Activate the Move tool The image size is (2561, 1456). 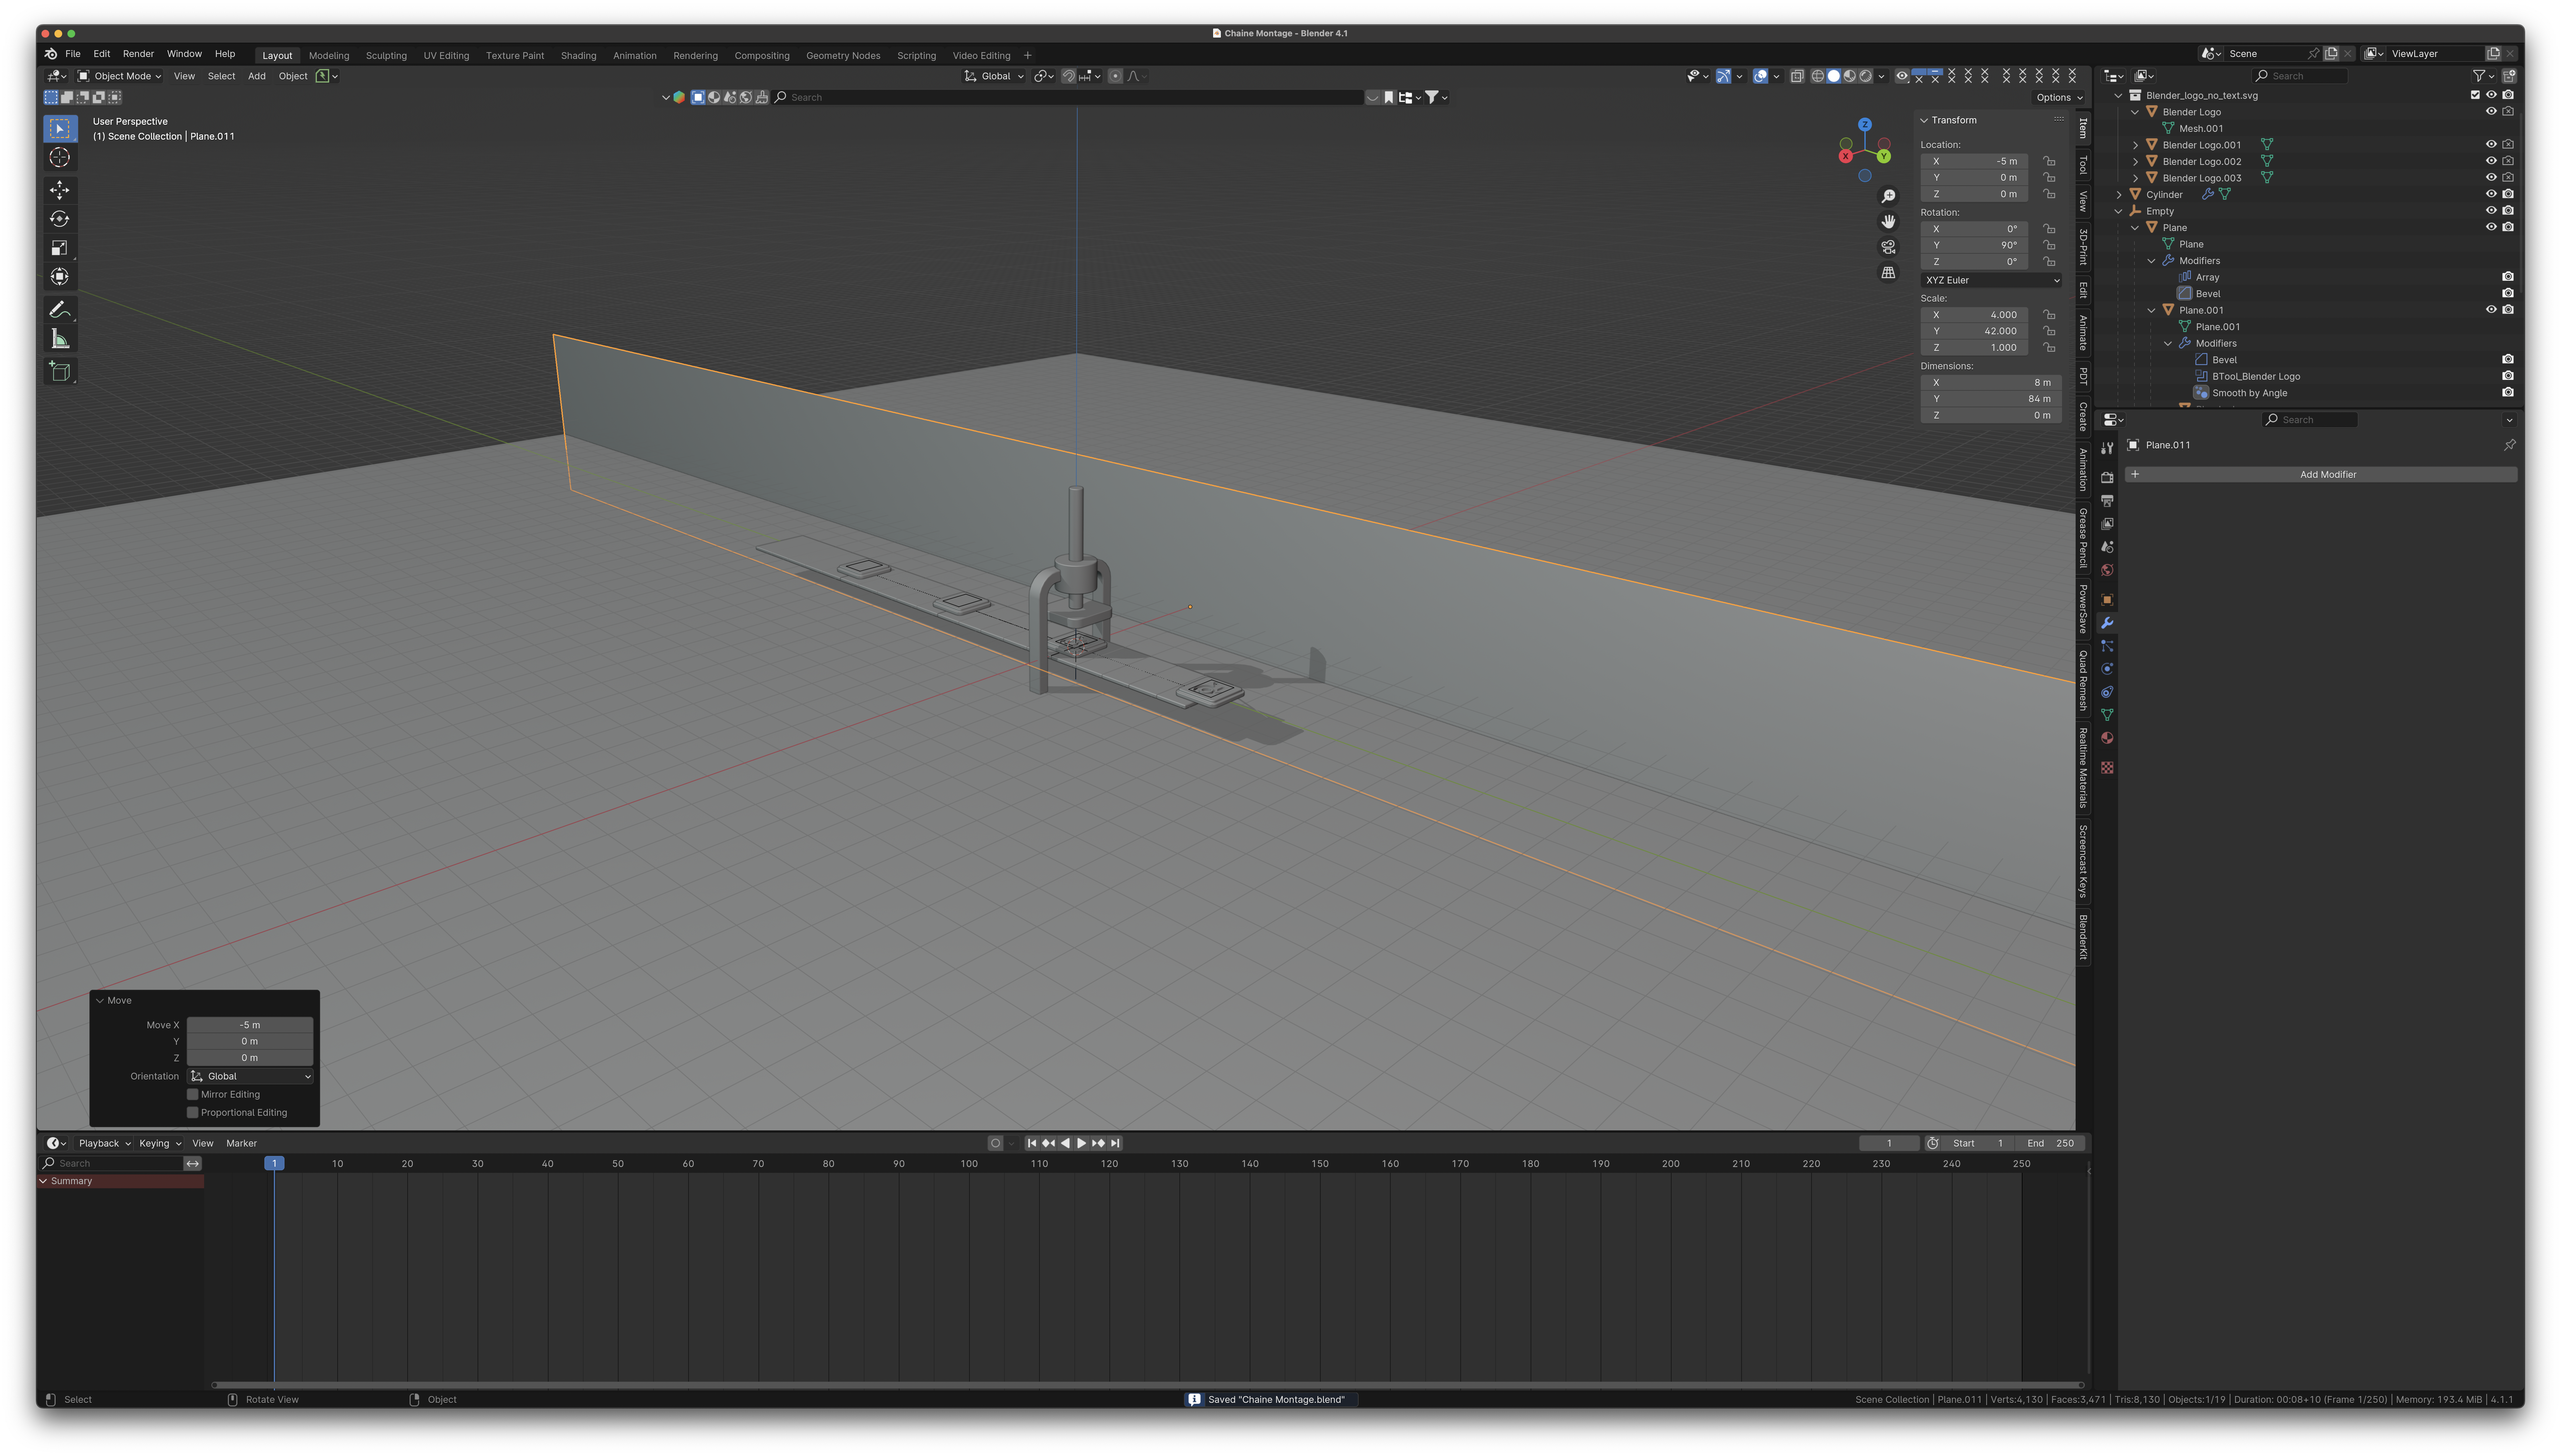pos(60,190)
